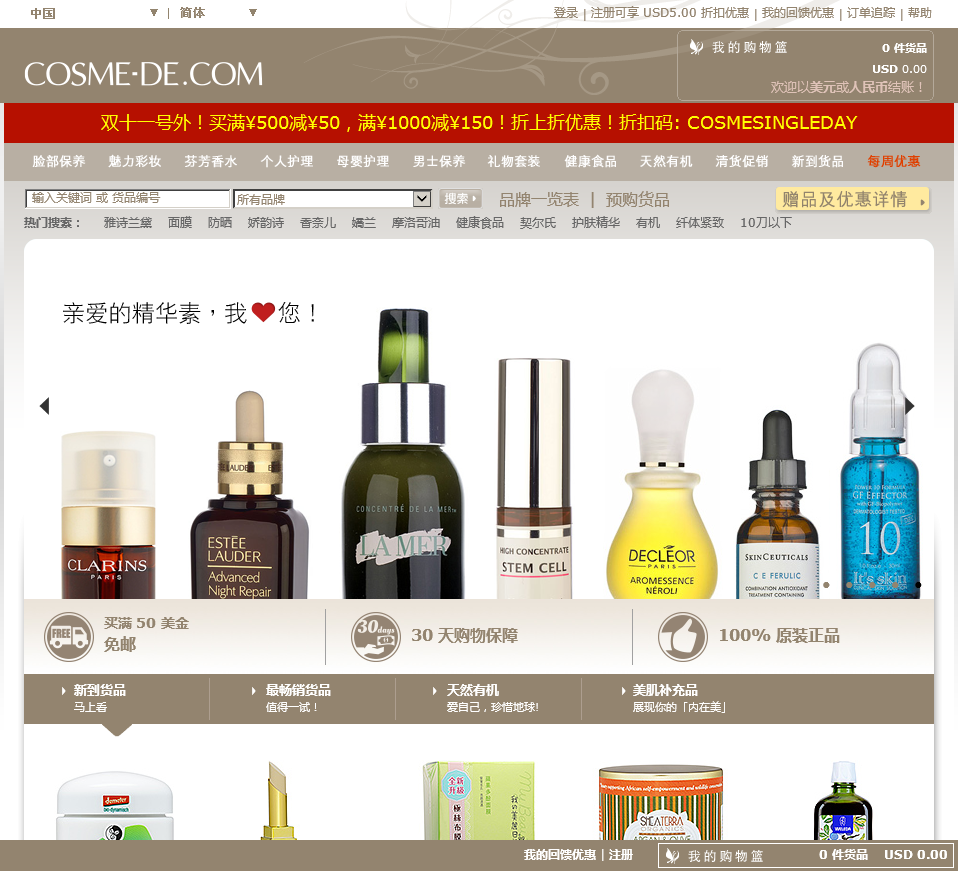The height and width of the screenshot is (871, 958).
Task: Click the COSME-DE.COM logo
Action: coord(144,74)
